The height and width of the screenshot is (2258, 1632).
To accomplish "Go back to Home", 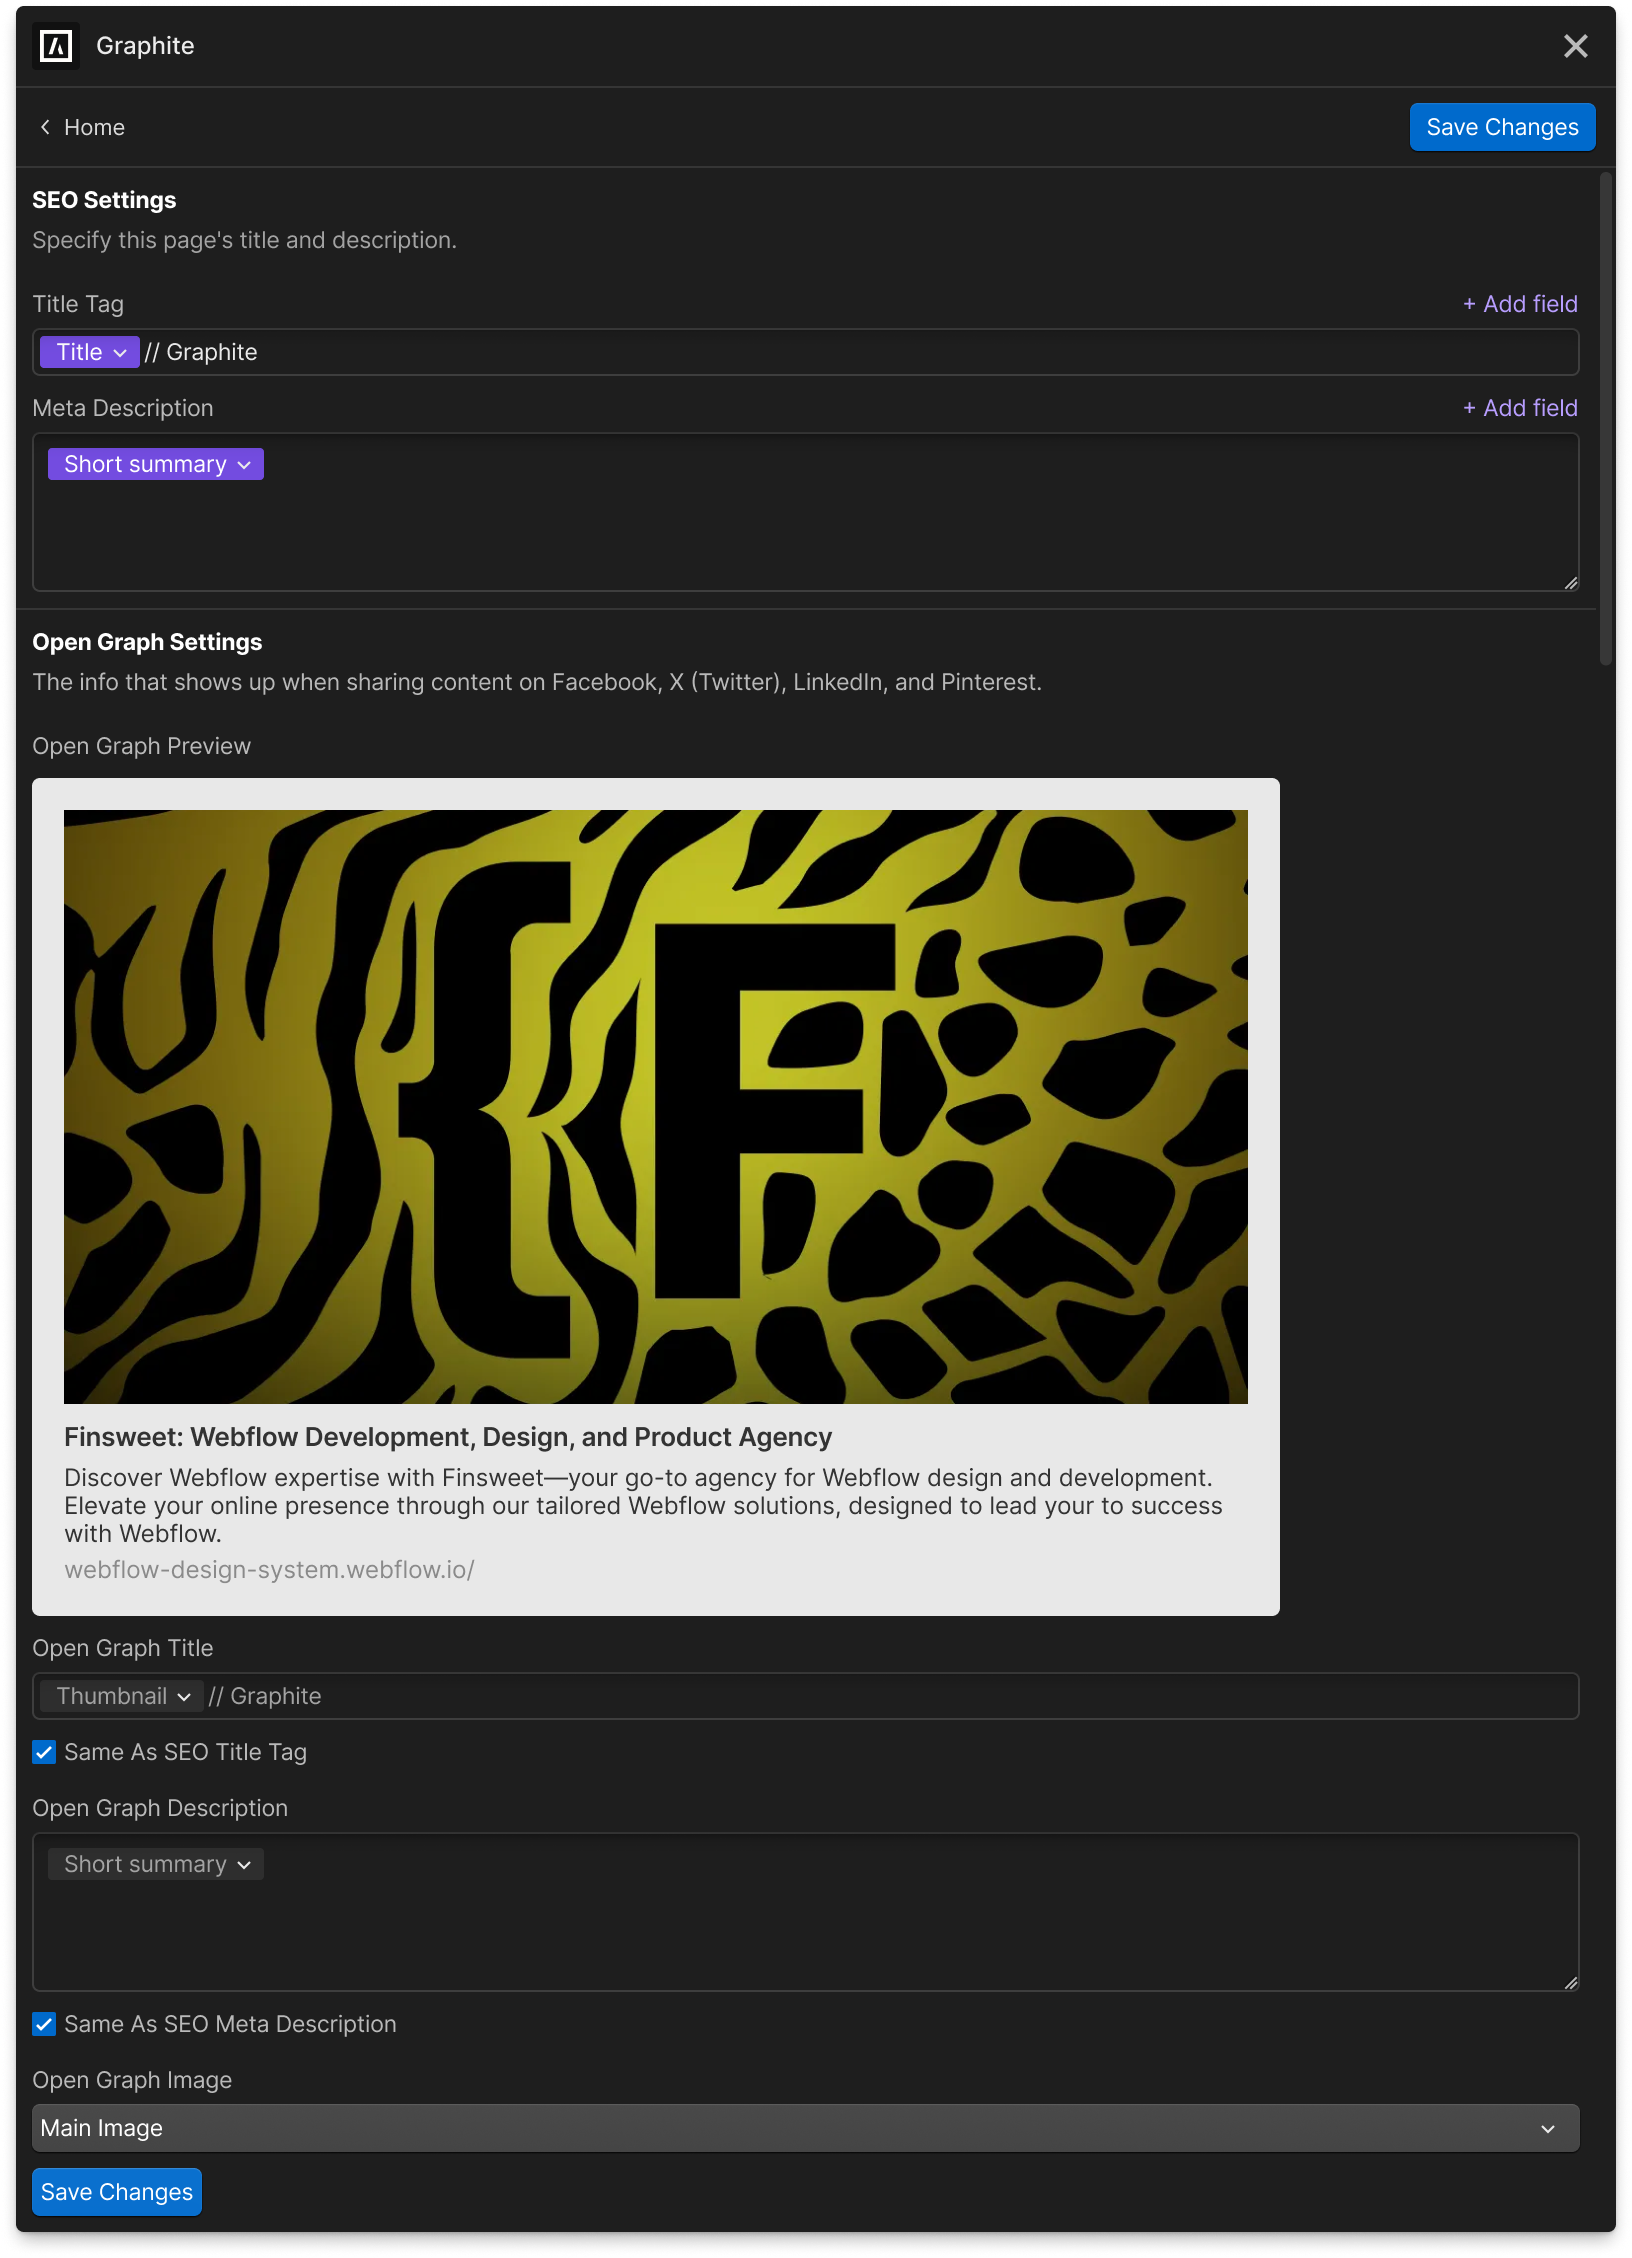I will tap(94, 127).
